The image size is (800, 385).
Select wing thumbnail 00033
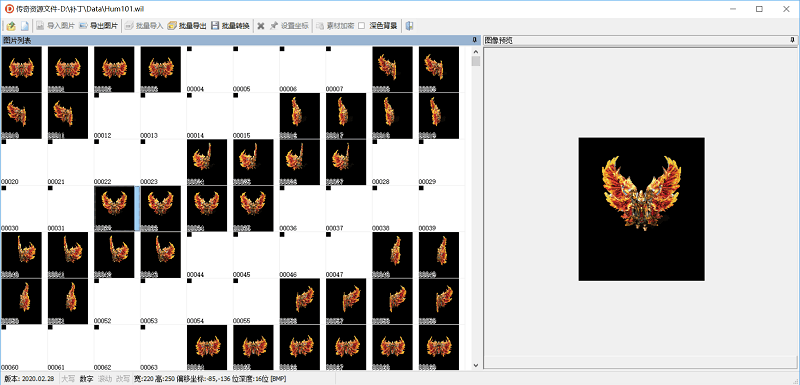[x=161, y=209]
